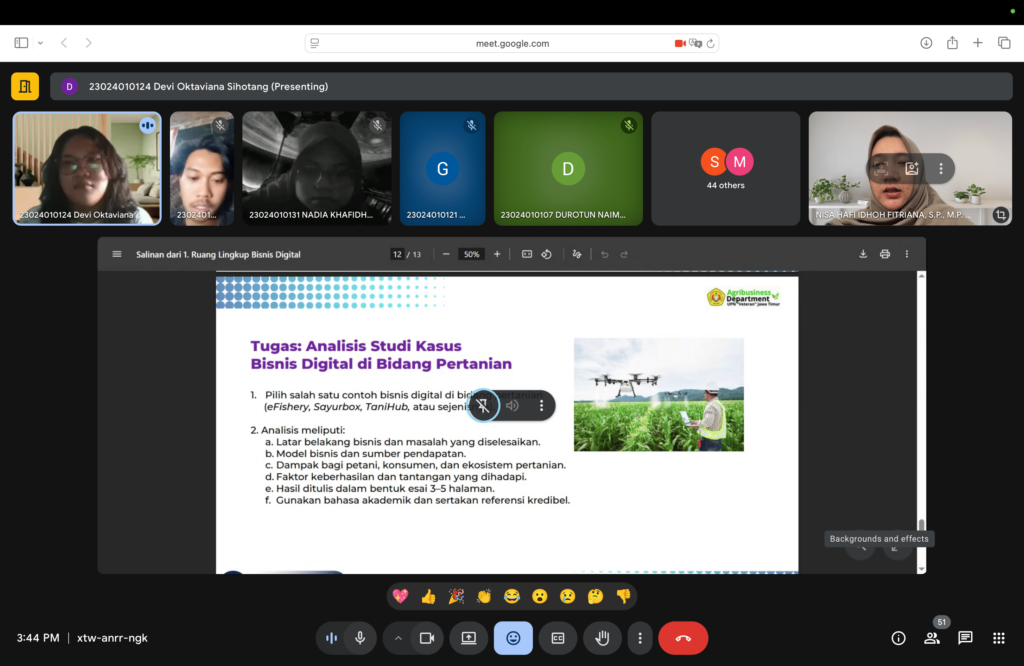
Task: Open meeting details info
Action: pos(899,638)
